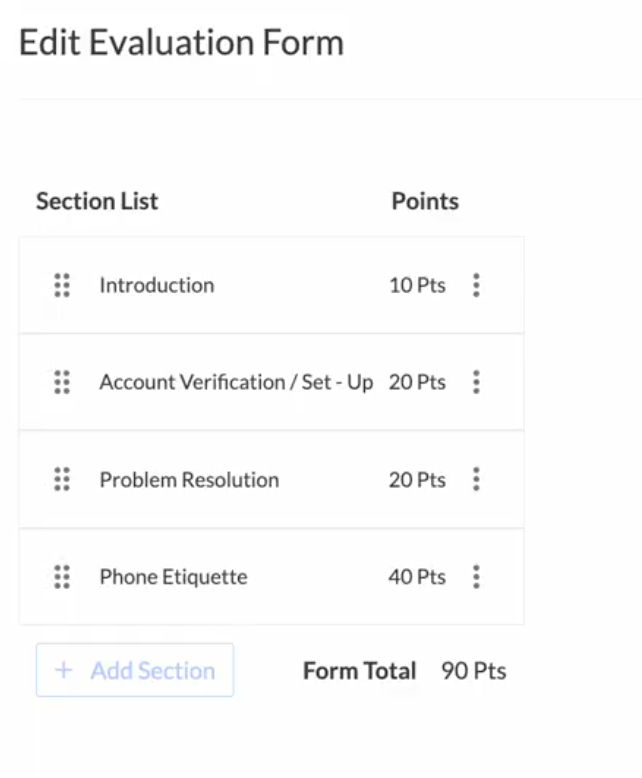
Task: Click the Problem Resolution drag handle
Action: click(62, 479)
